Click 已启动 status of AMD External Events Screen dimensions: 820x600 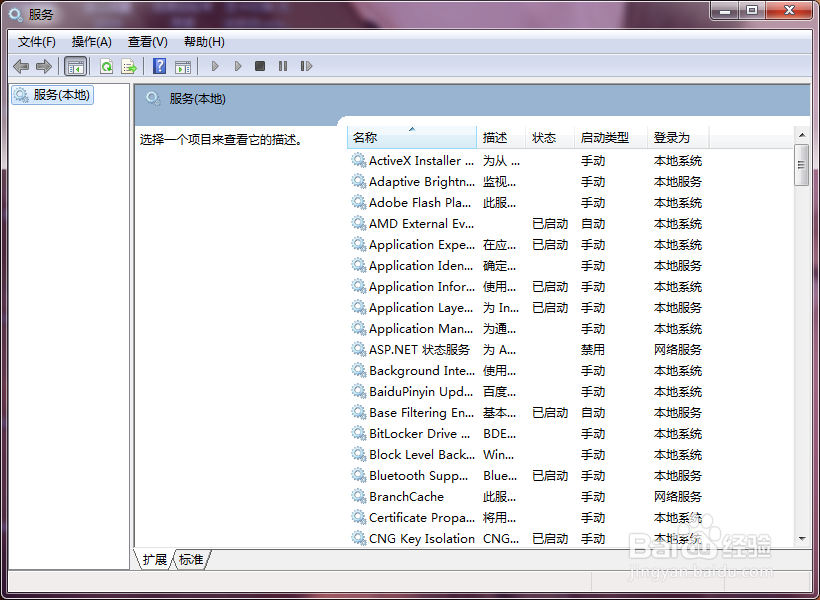click(x=550, y=223)
